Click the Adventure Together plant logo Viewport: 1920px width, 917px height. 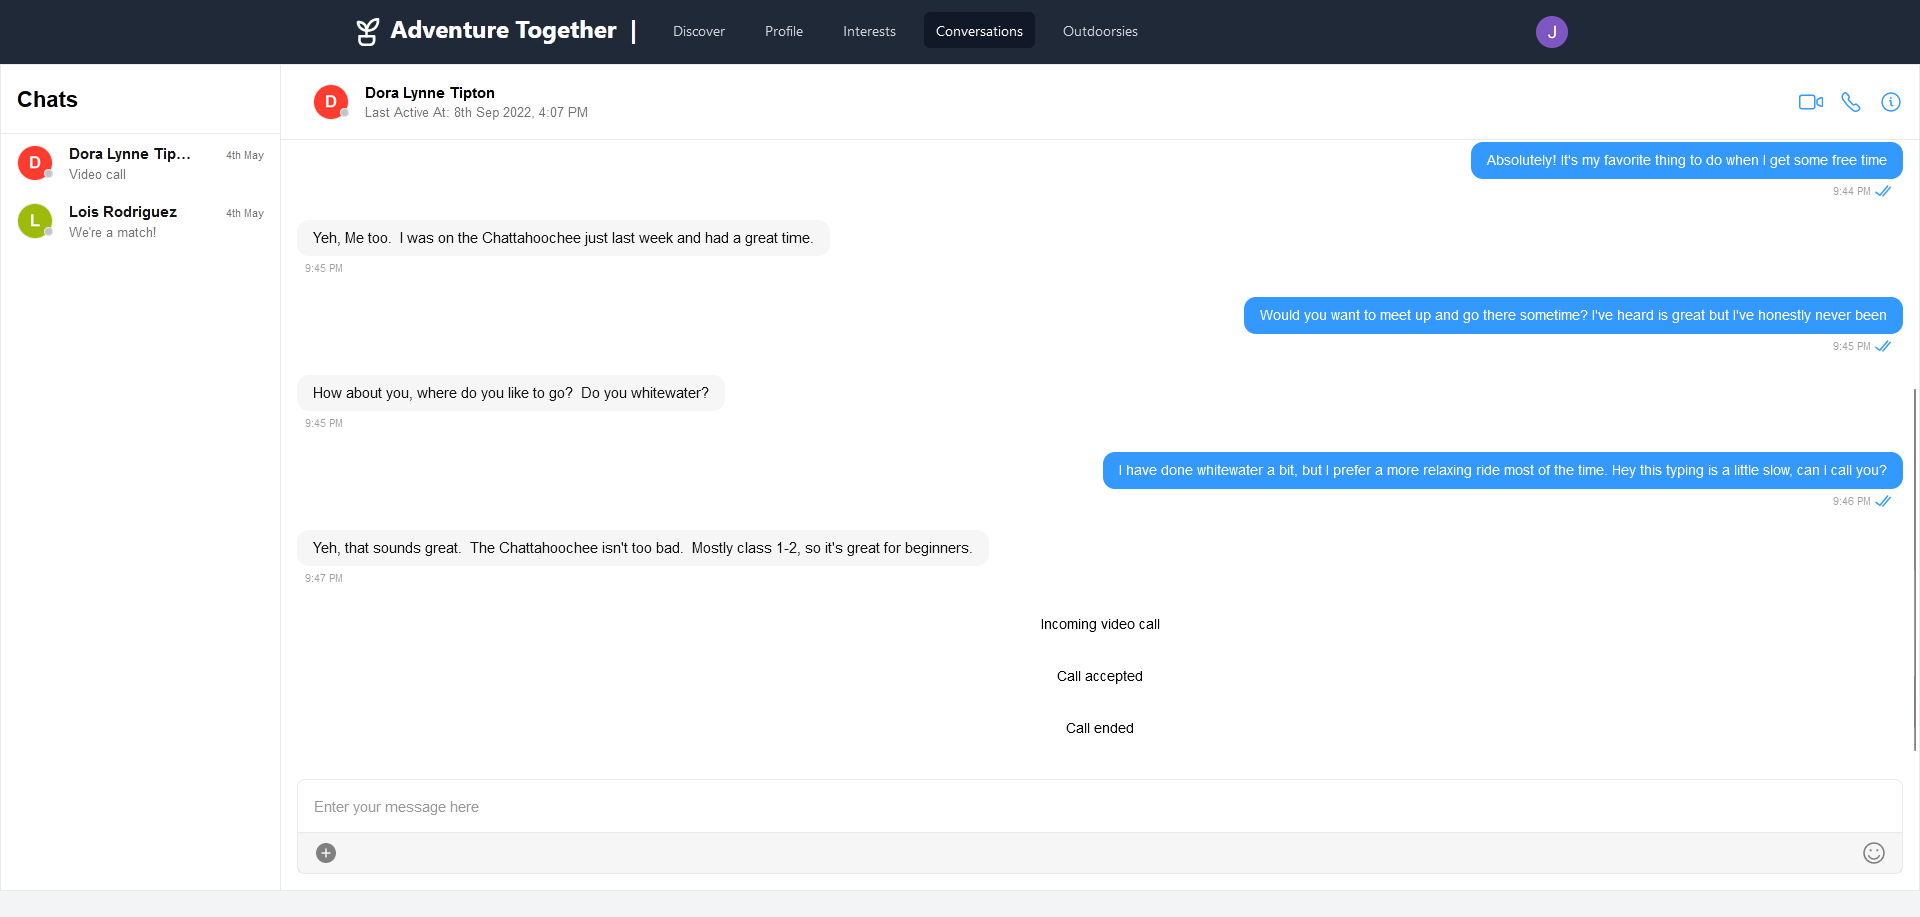368,32
